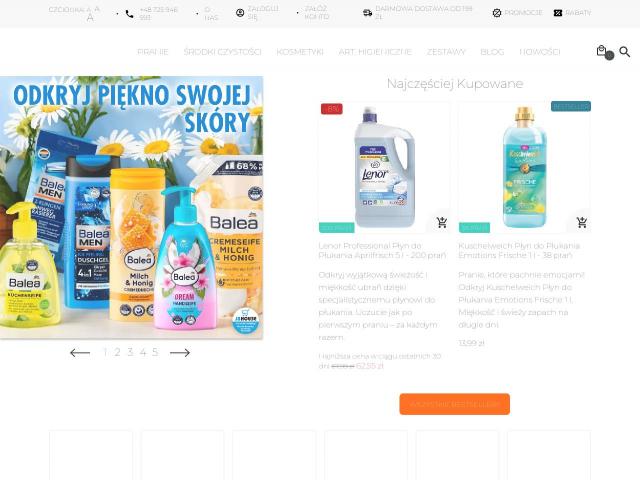Advance to next banner slide arrow

coord(180,353)
